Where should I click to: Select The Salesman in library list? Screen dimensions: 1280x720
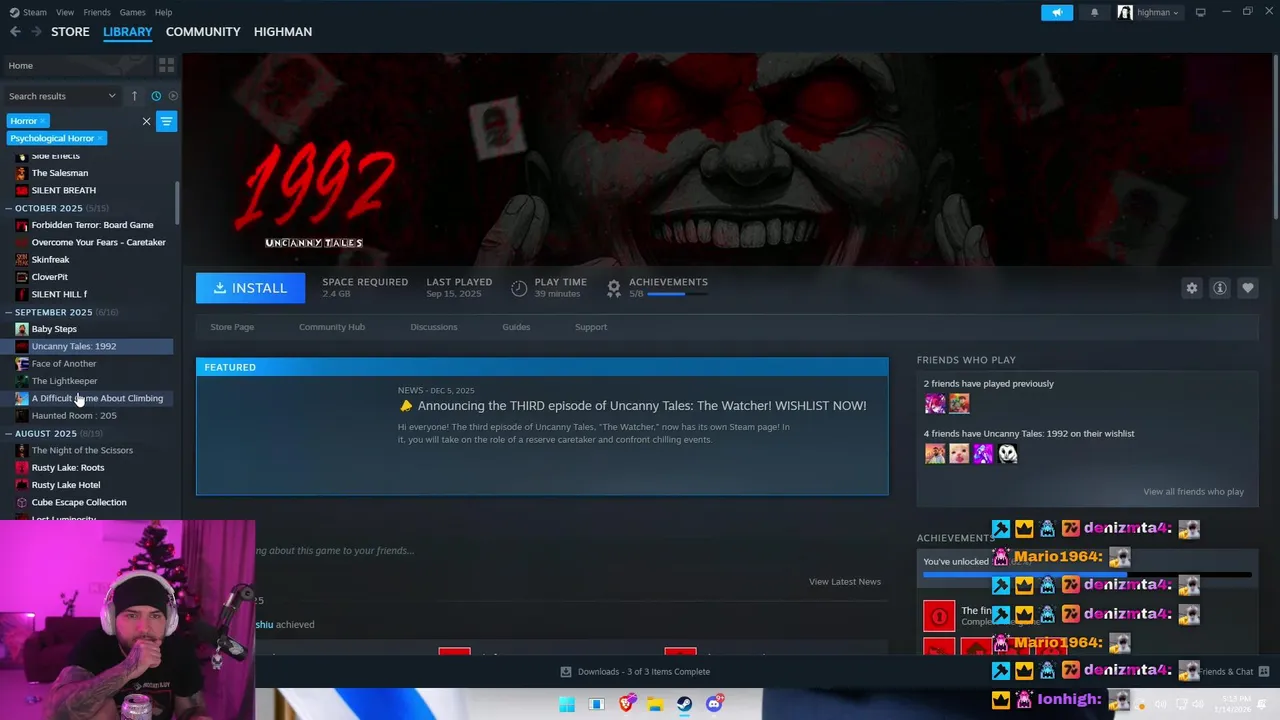point(60,173)
